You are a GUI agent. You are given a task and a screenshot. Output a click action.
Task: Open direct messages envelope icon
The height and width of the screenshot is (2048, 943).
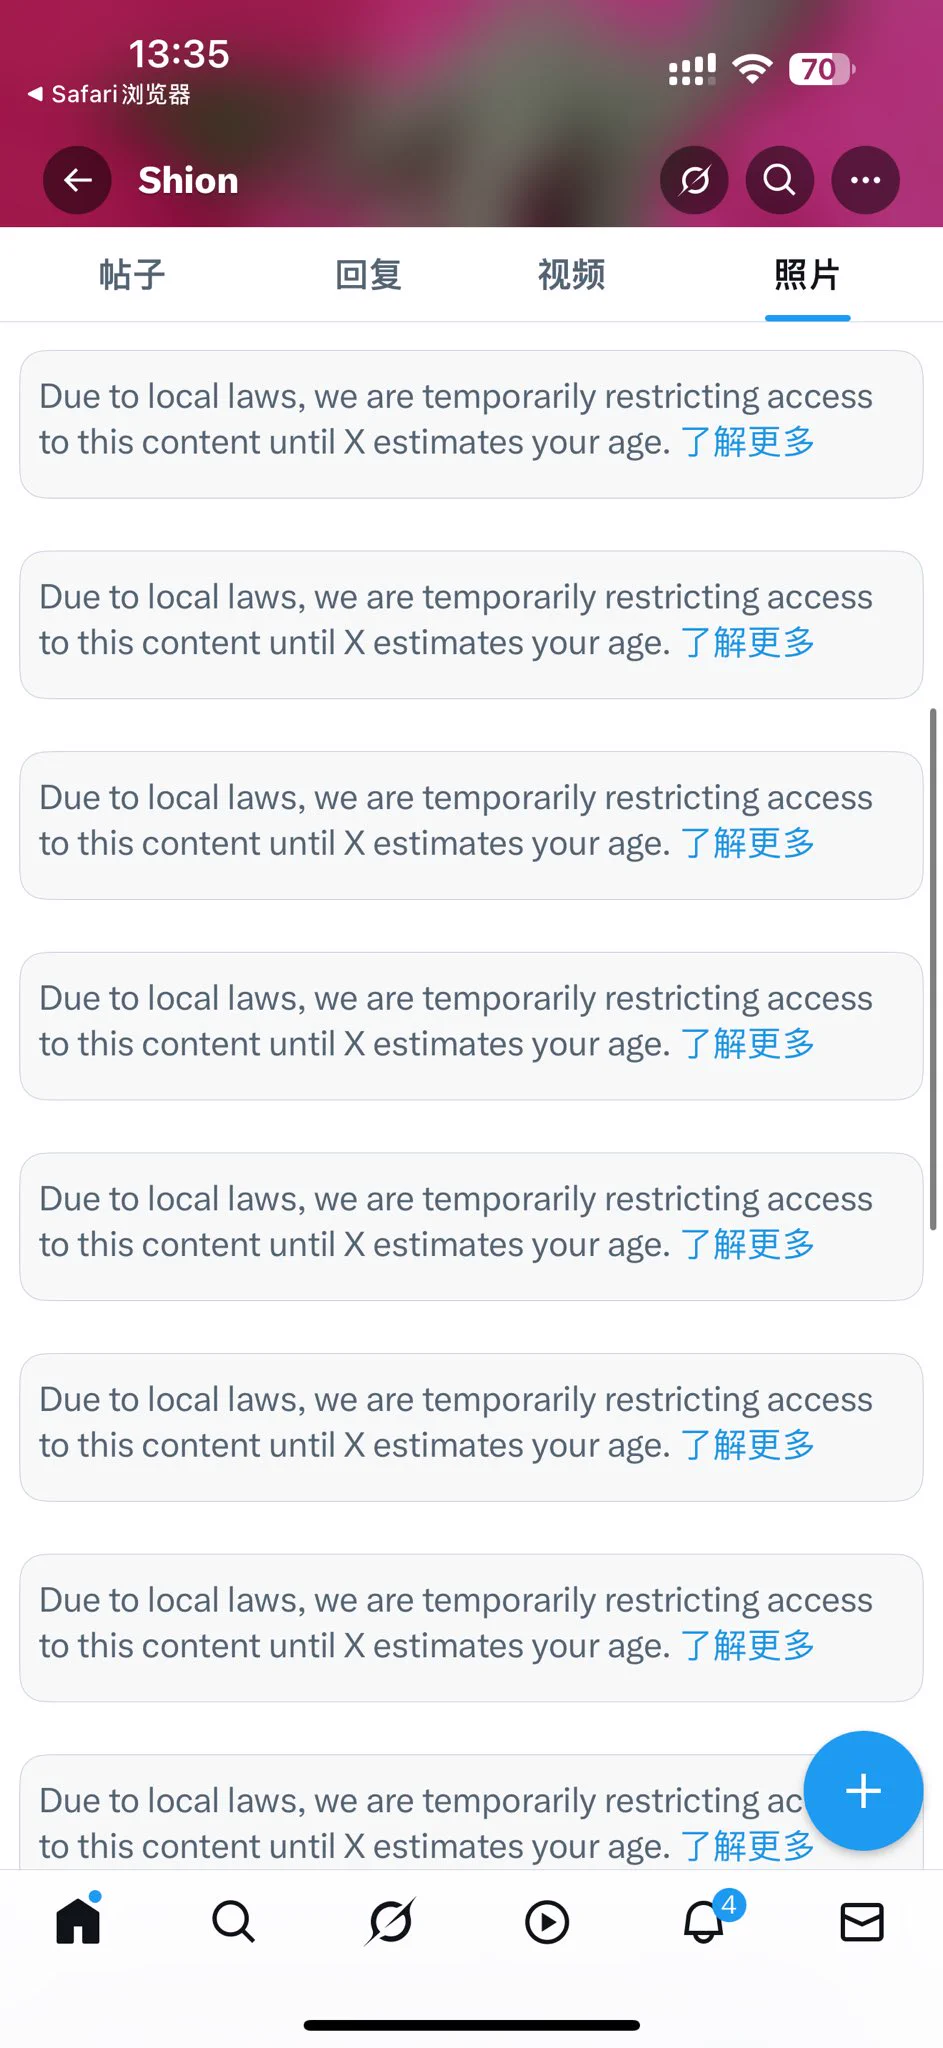click(x=862, y=1922)
